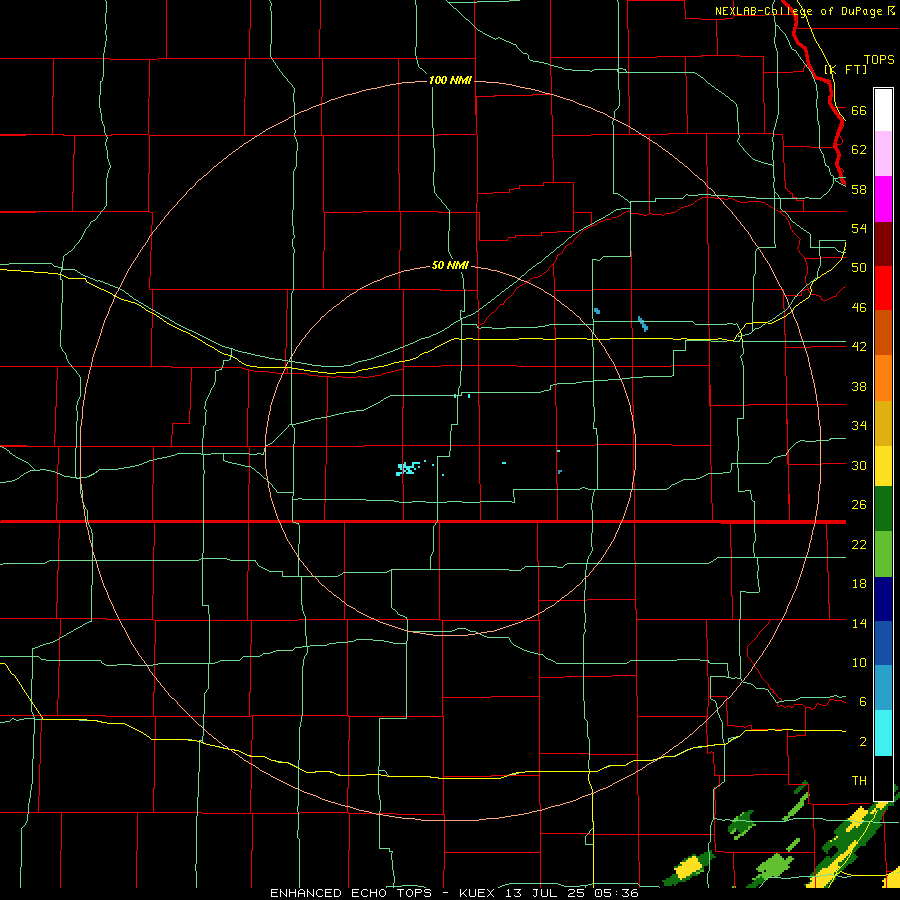The width and height of the screenshot is (900, 900).
Task: Click the 14 legend scale value
Action: pyautogui.click(x=859, y=623)
